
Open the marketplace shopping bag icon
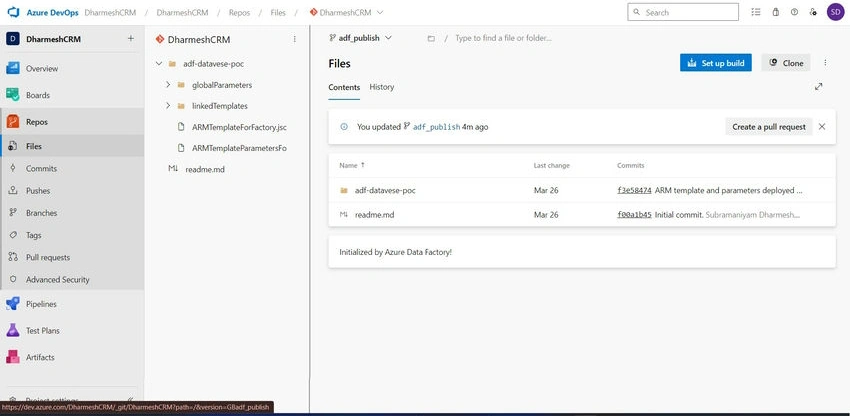(x=776, y=12)
